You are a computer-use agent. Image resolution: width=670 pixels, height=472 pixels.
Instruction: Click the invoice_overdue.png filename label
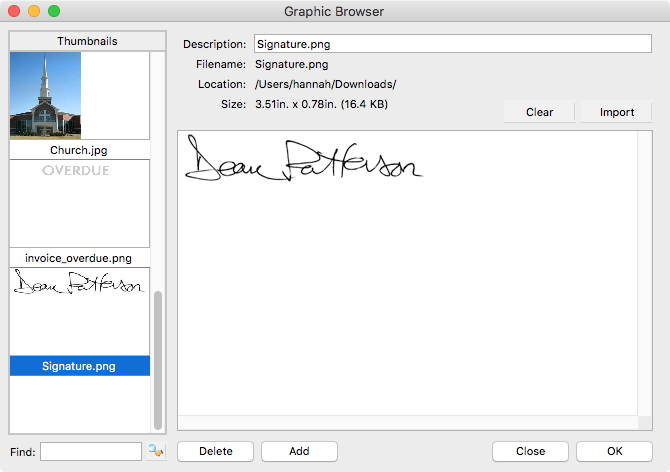pyautogui.click(x=79, y=258)
